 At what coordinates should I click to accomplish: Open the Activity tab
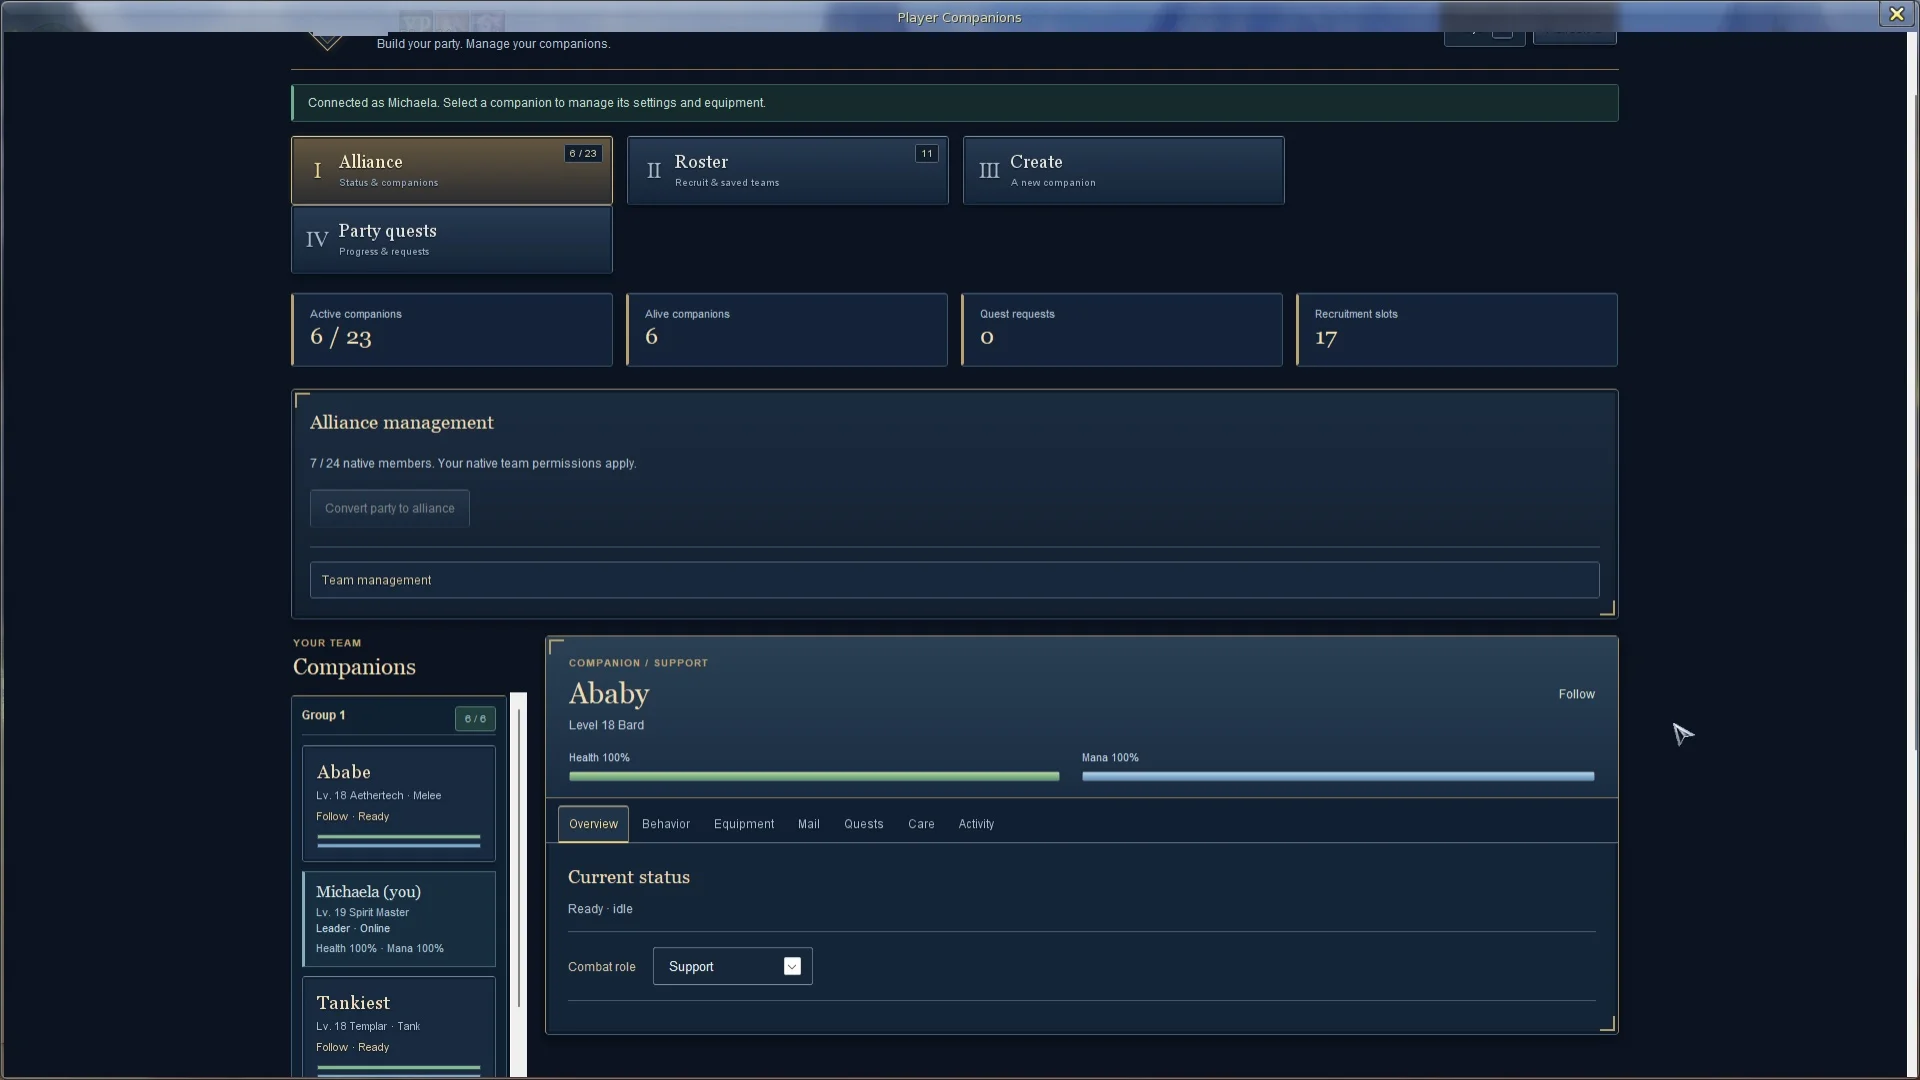click(976, 824)
